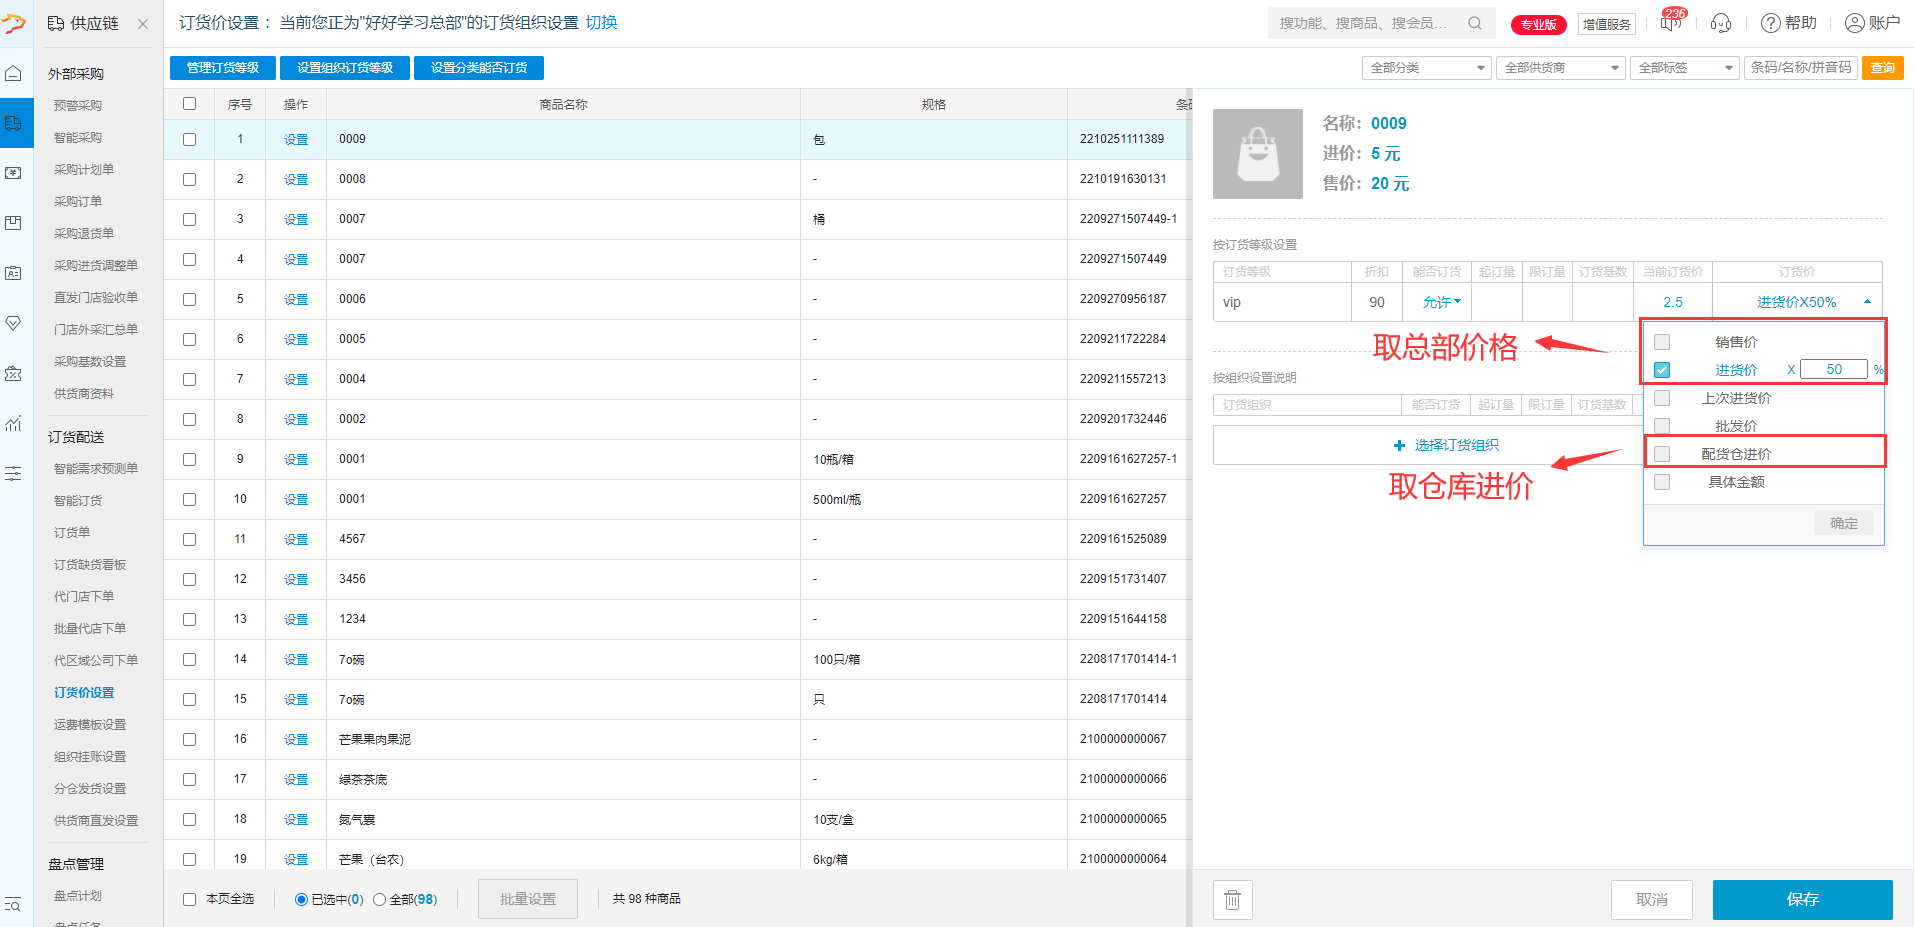1914x927 pixels.
Task: Check the checkbox for row 2 (0008)
Action: point(190,180)
